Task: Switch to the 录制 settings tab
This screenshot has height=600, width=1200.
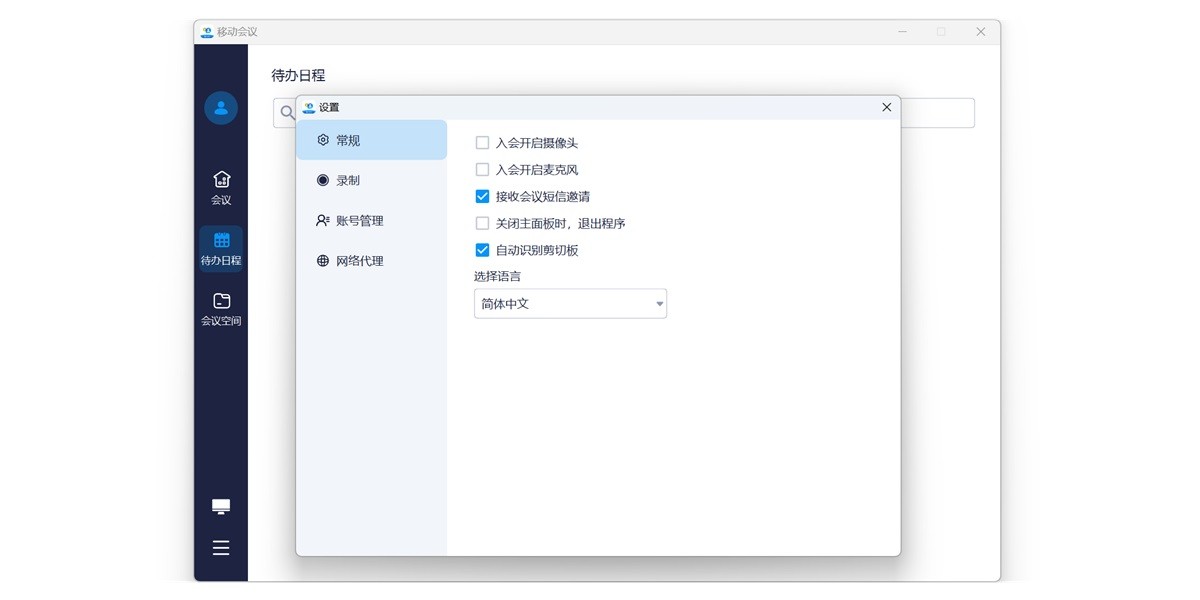Action: click(x=371, y=181)
